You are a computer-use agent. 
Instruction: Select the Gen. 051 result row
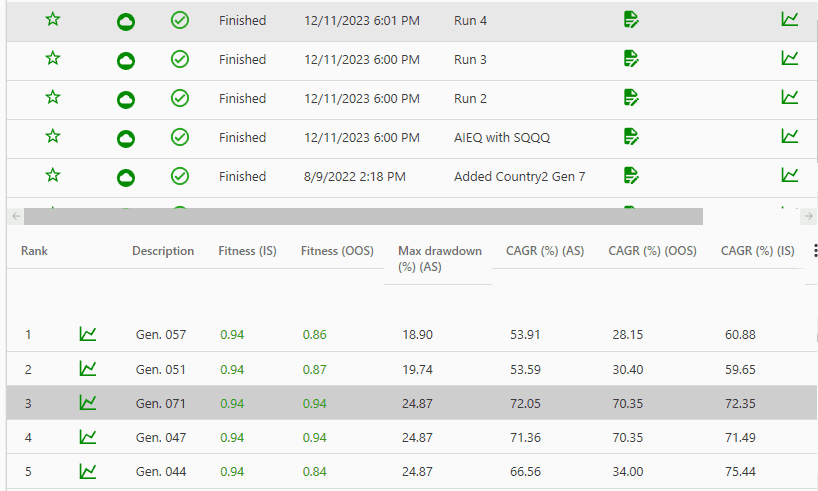click(412, 369)
